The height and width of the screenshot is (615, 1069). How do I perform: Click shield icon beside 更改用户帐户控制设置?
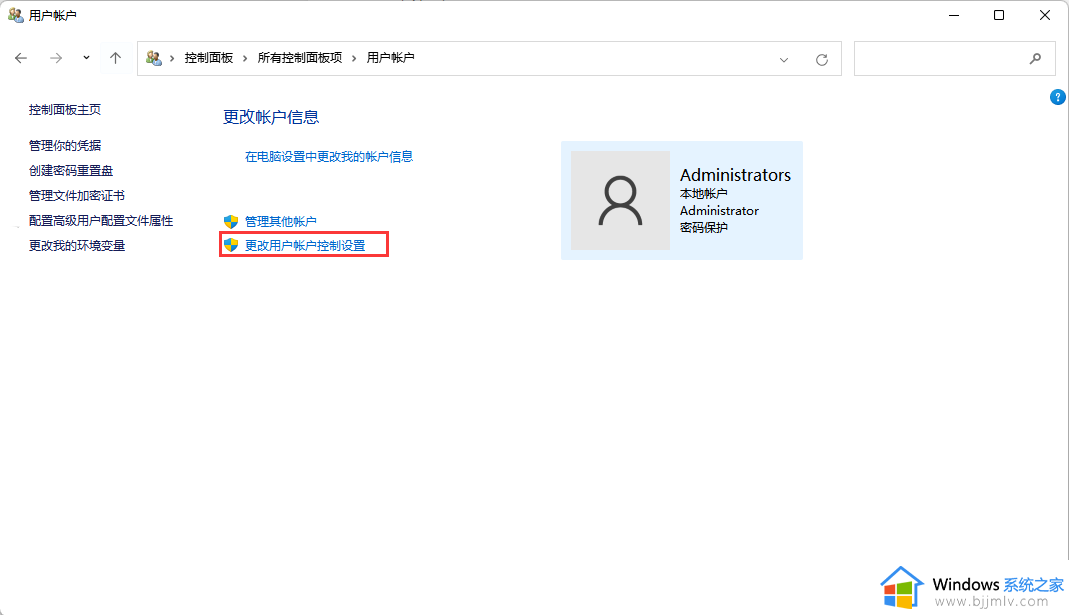(x=231, y=245)
